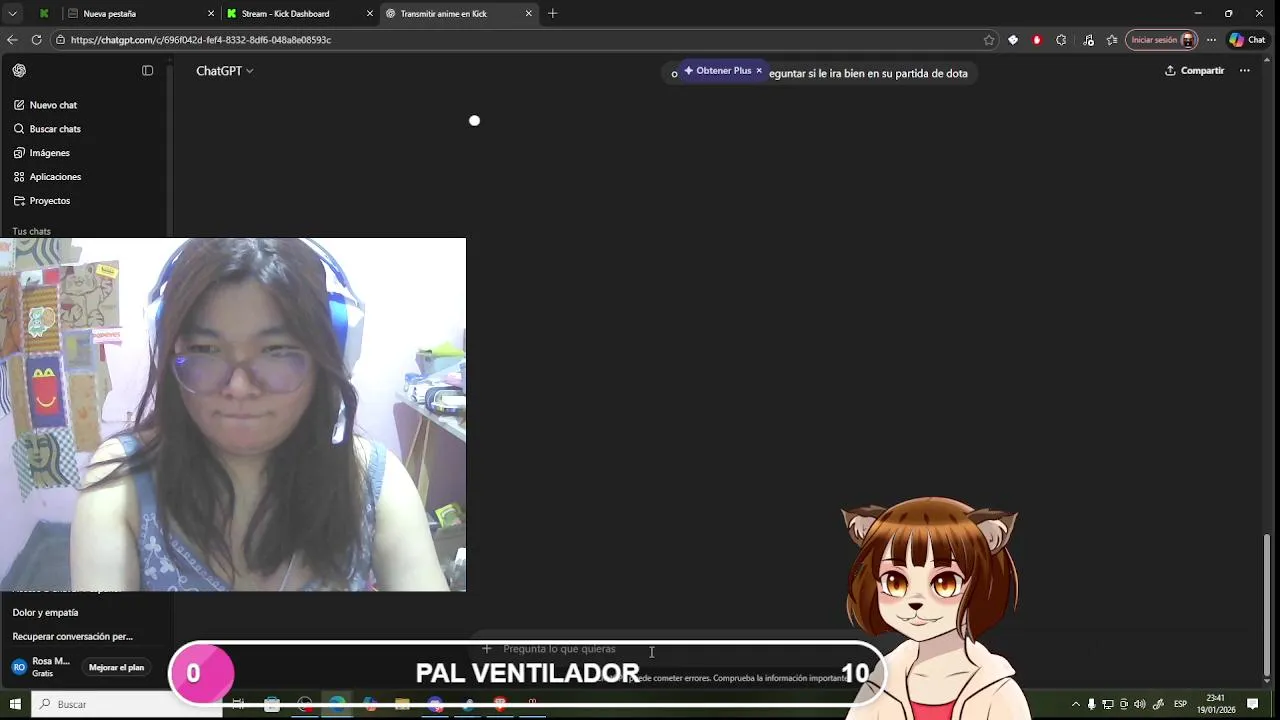This screenshot has width=1280, height=720.
Task: Open the Extensions puzzle icon
Action: click(x=1061, y=40)
